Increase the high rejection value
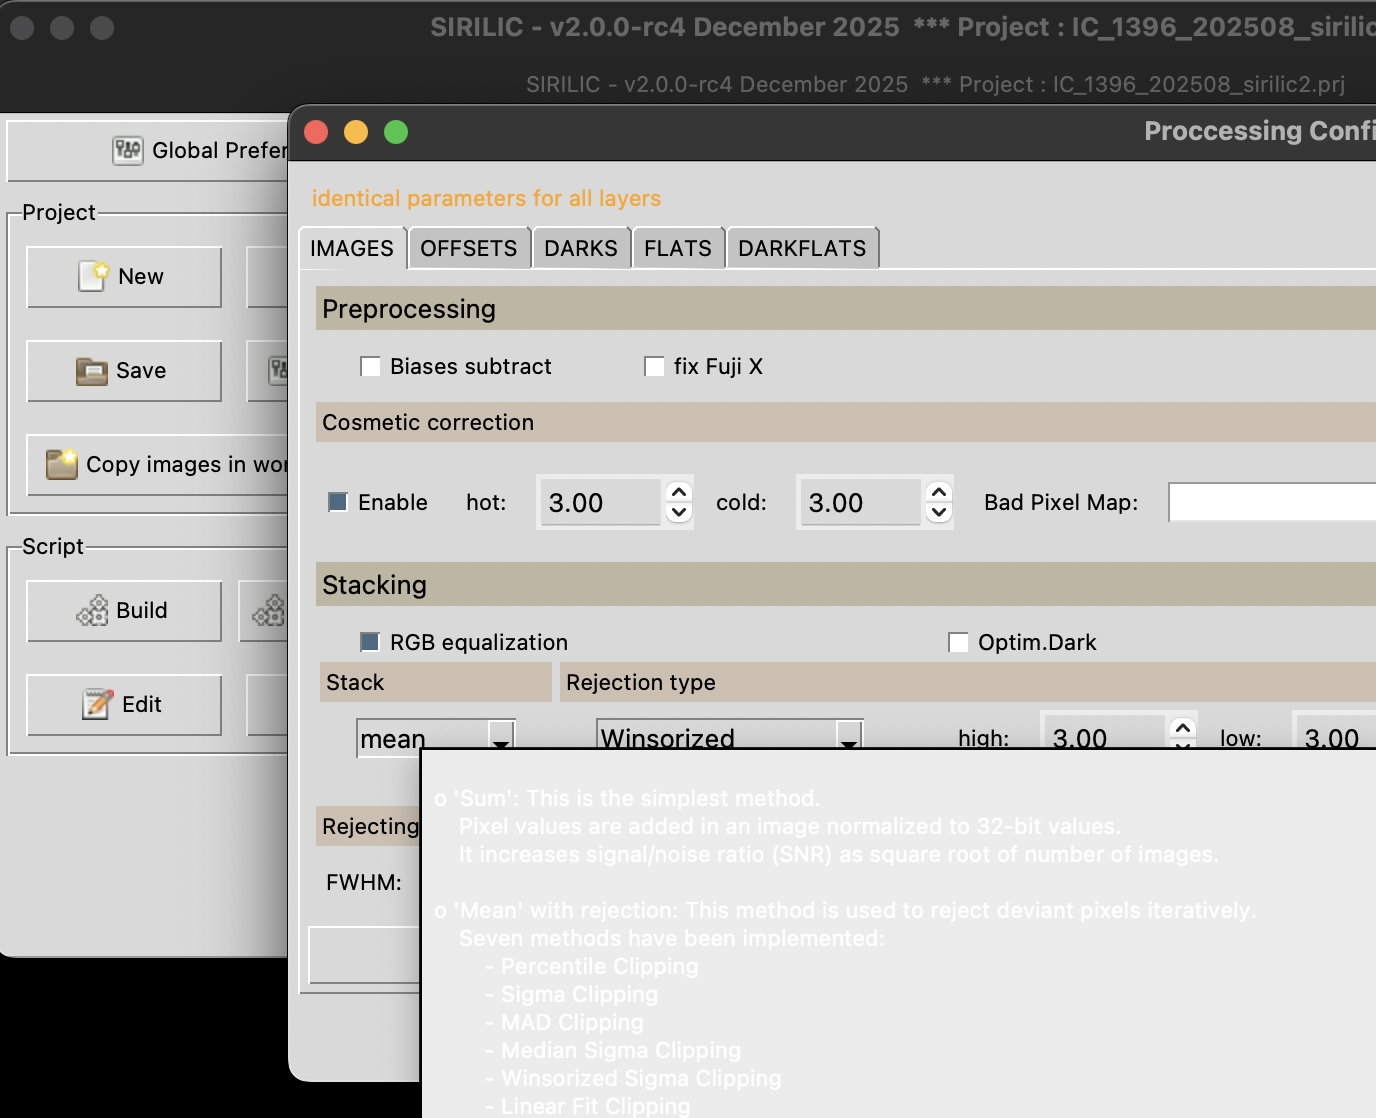The height and width of the screenshot is (1118, 1376). click(x=1183, y=728)
